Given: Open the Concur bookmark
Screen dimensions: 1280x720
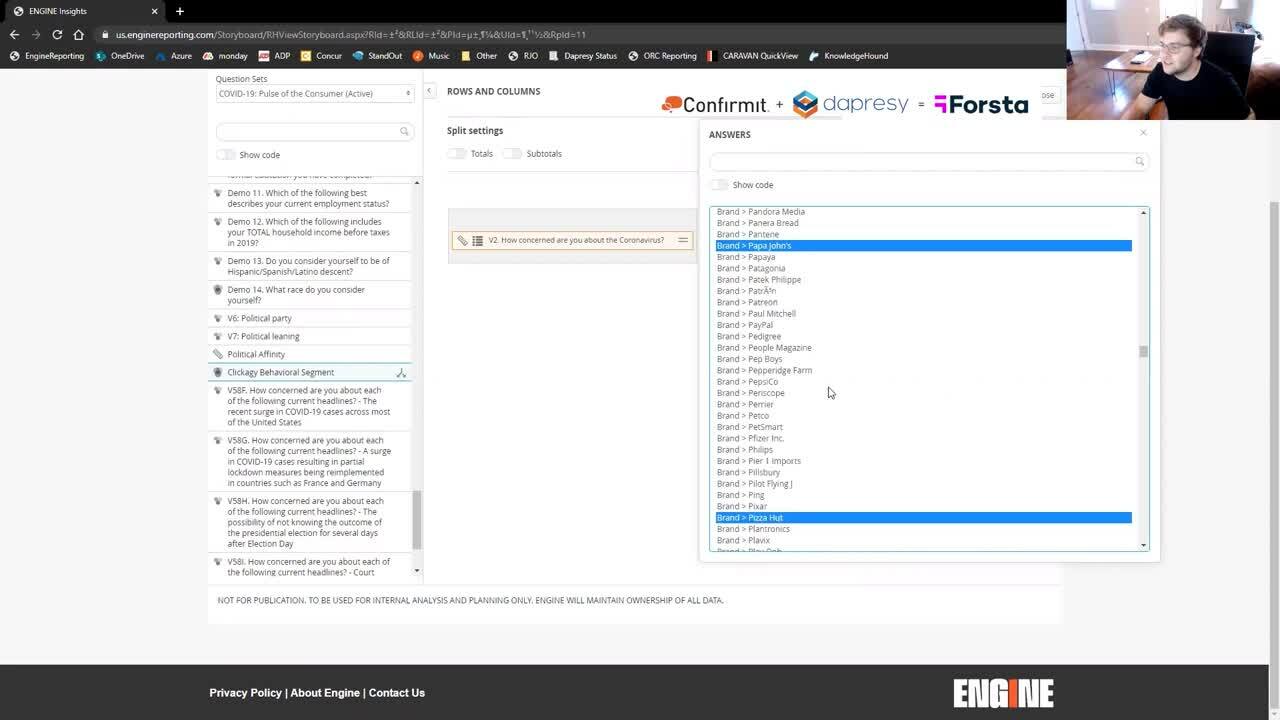Looking at the screenshot, I should pyautogui.click(x=321, y=56).
